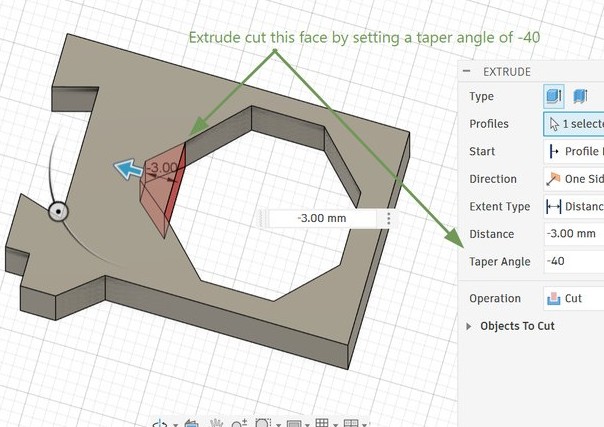The height and width of the screenshot is (427, 604).
Task: Collapse the EXTRUDE dialog with minus icon
Action: point(466,71)
